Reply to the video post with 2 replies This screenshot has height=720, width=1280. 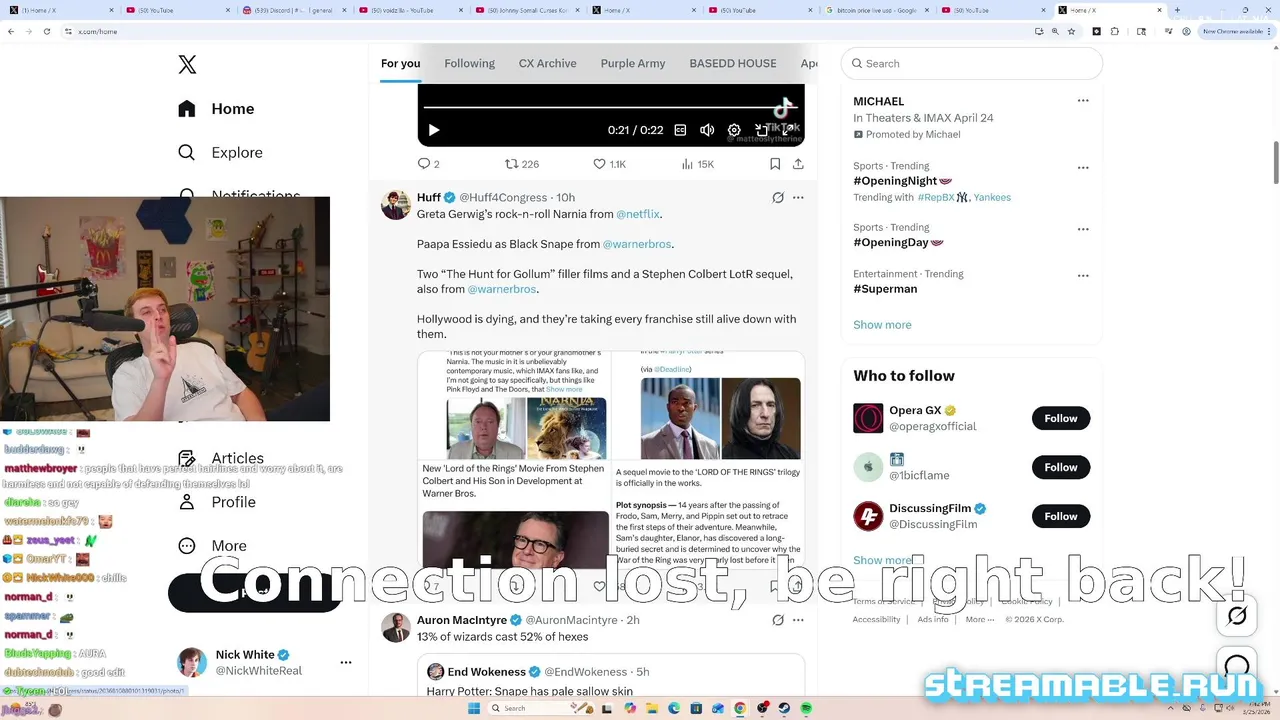(428, 164)
